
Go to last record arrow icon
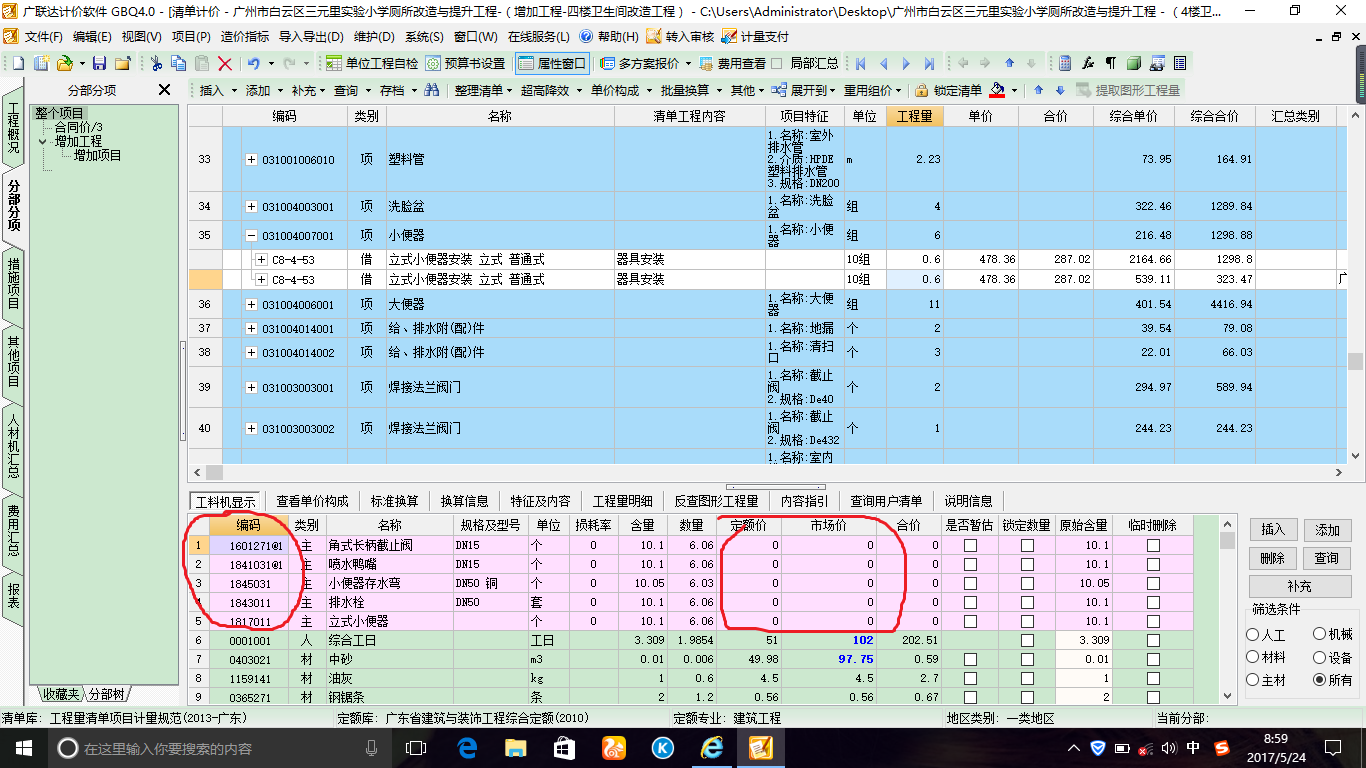pyautogui.click(x=930, y=63)
